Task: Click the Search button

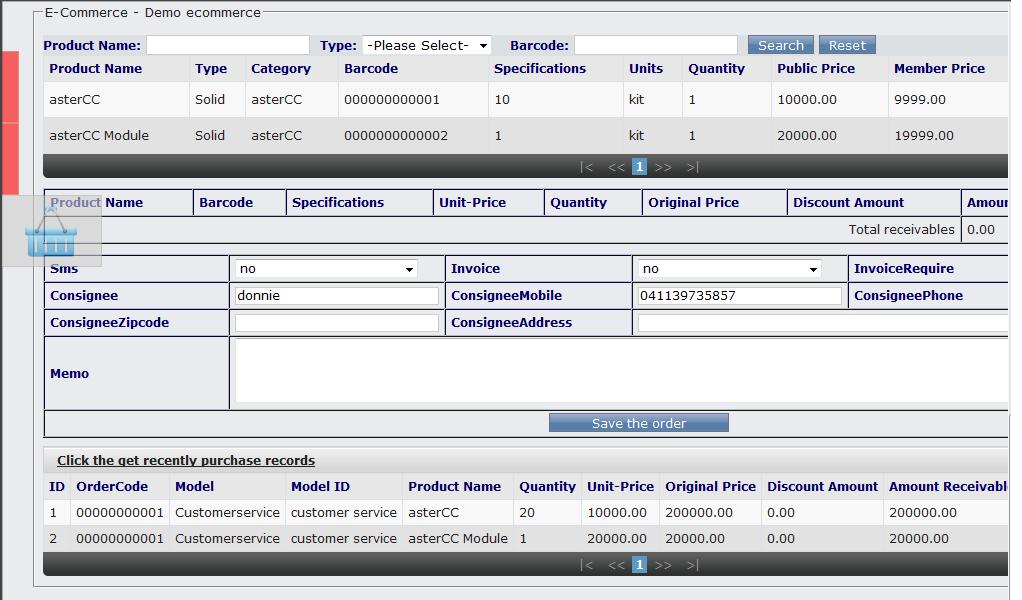Action: coord(781,46)
